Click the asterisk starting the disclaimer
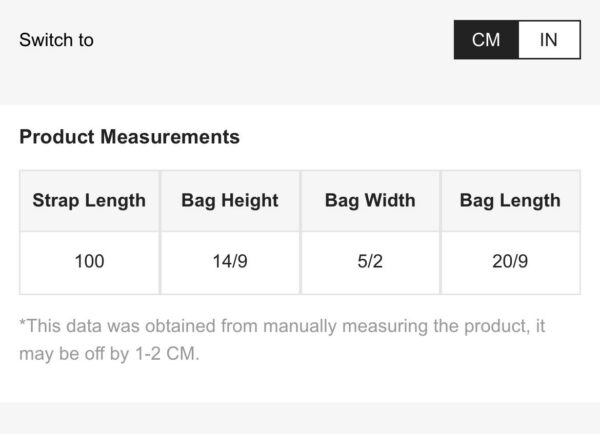 click(x=22, y=324)
